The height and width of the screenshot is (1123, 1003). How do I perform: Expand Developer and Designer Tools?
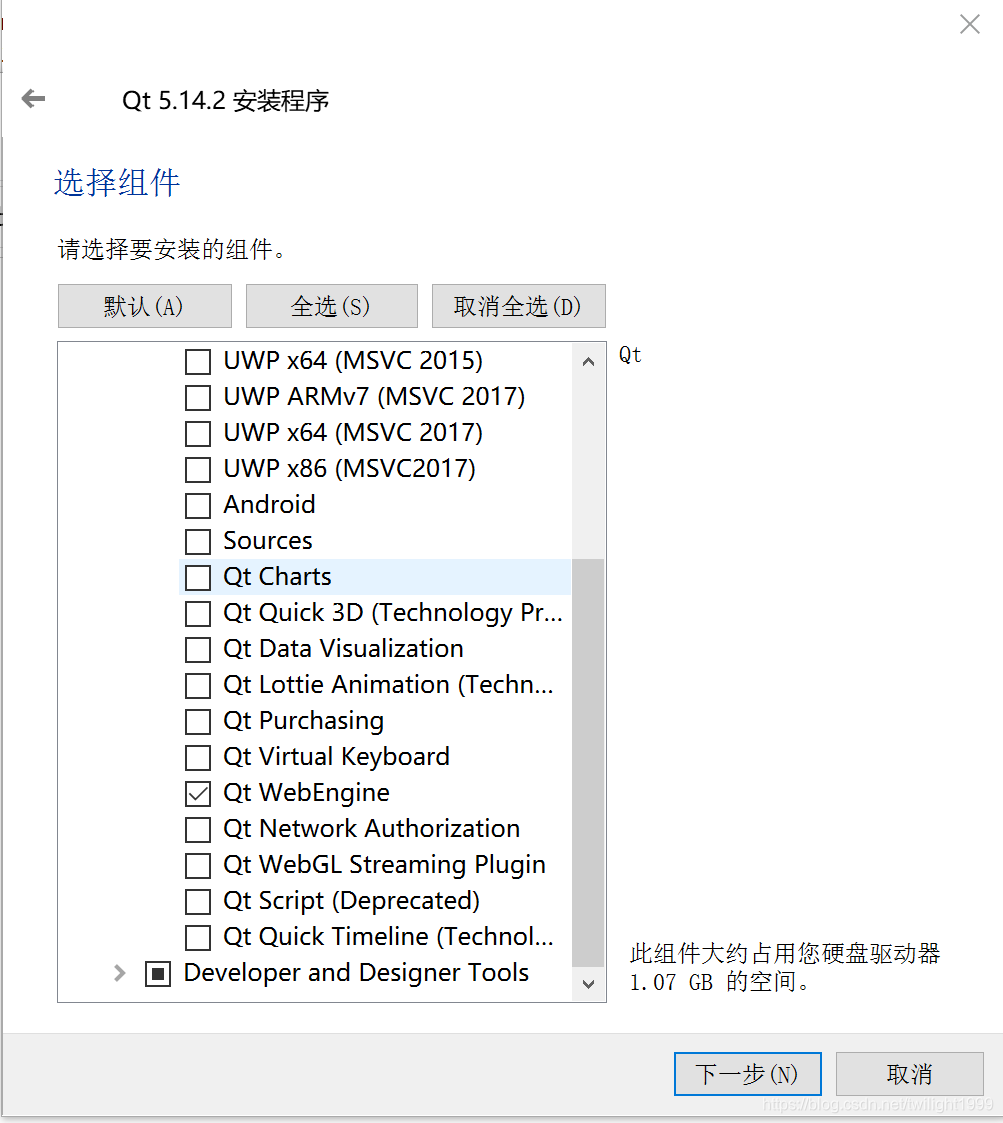(x=119, y=973)
